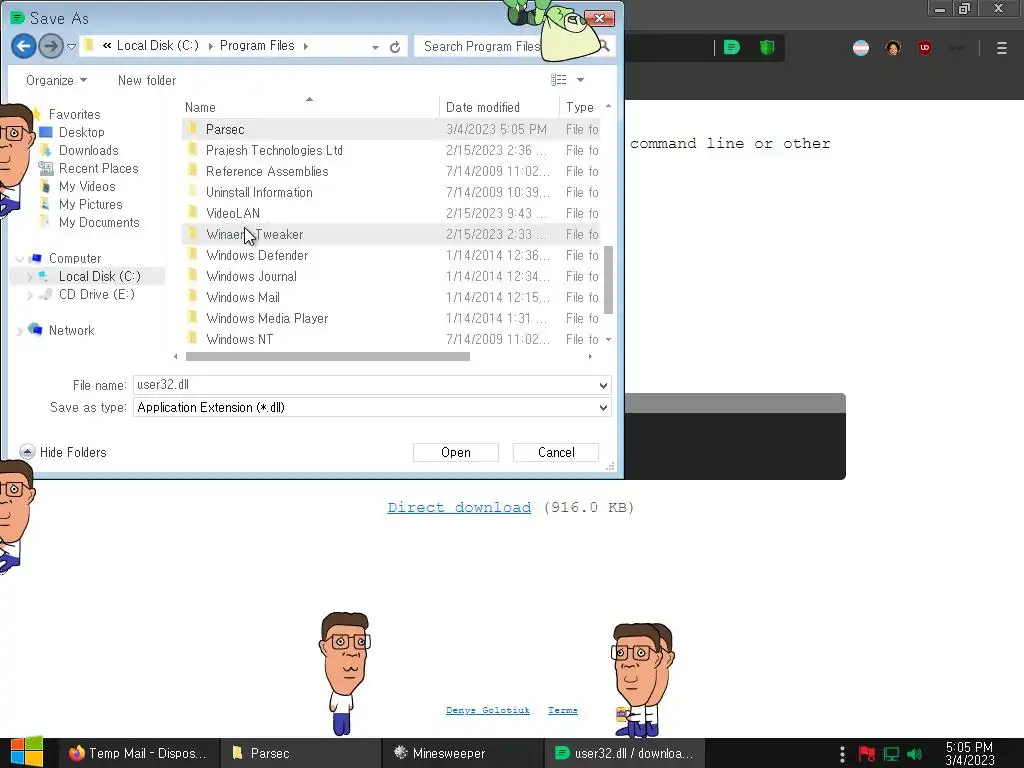
Task: Click Hide Folders toggle
Action: click(63, 452)
